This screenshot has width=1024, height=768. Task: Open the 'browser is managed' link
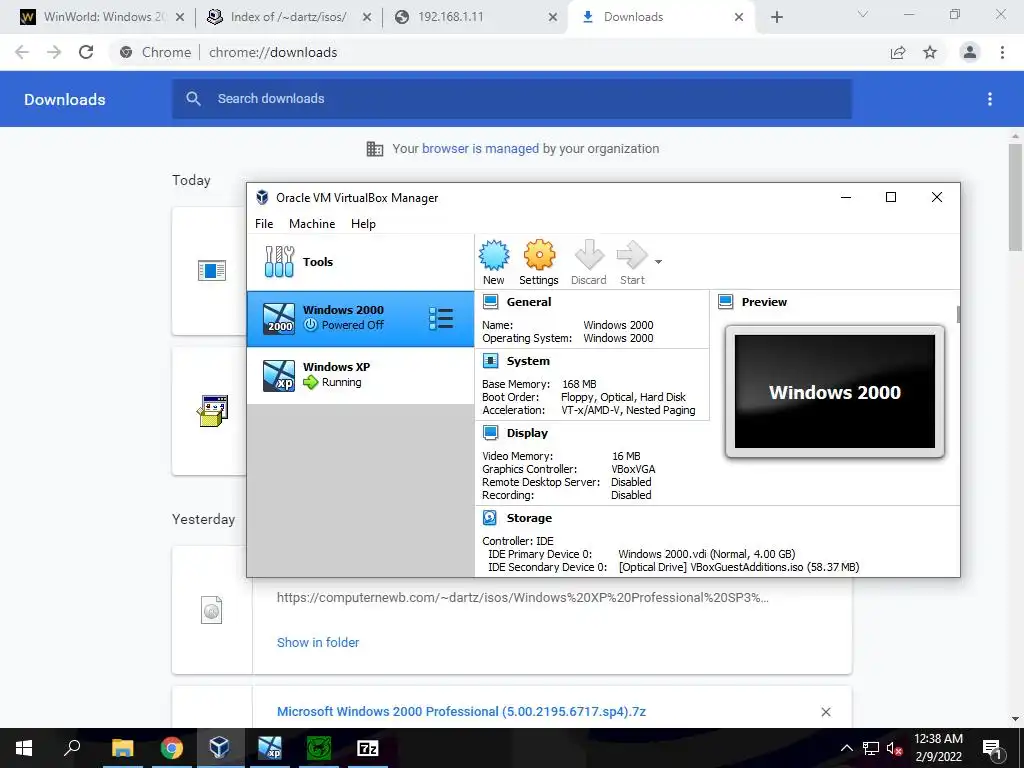click(x=480, y=149)
